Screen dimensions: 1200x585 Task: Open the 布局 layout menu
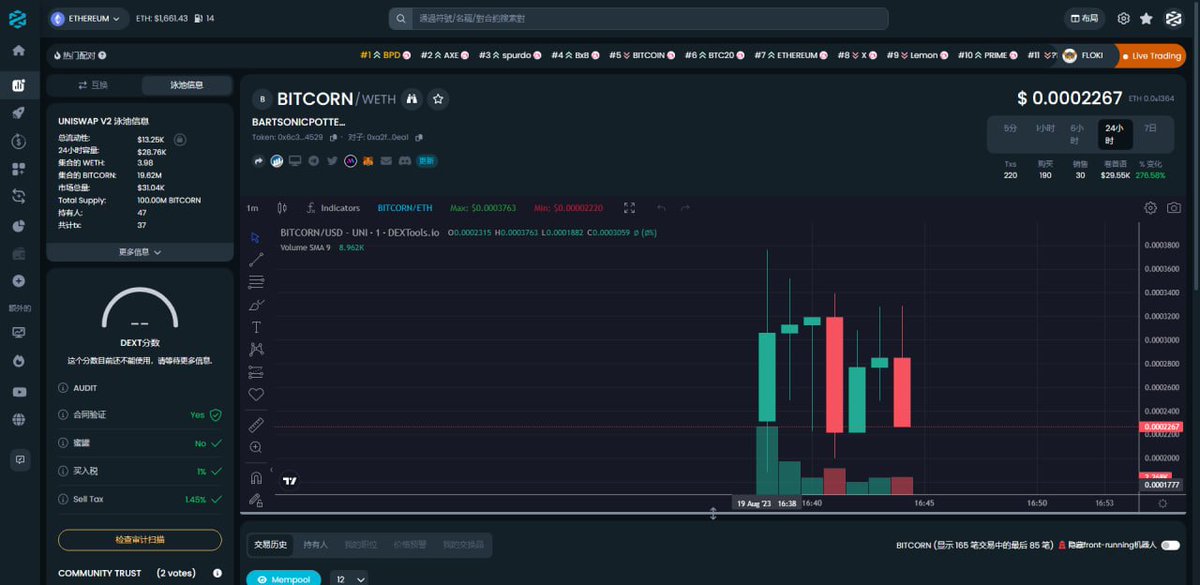[1083, 19]
